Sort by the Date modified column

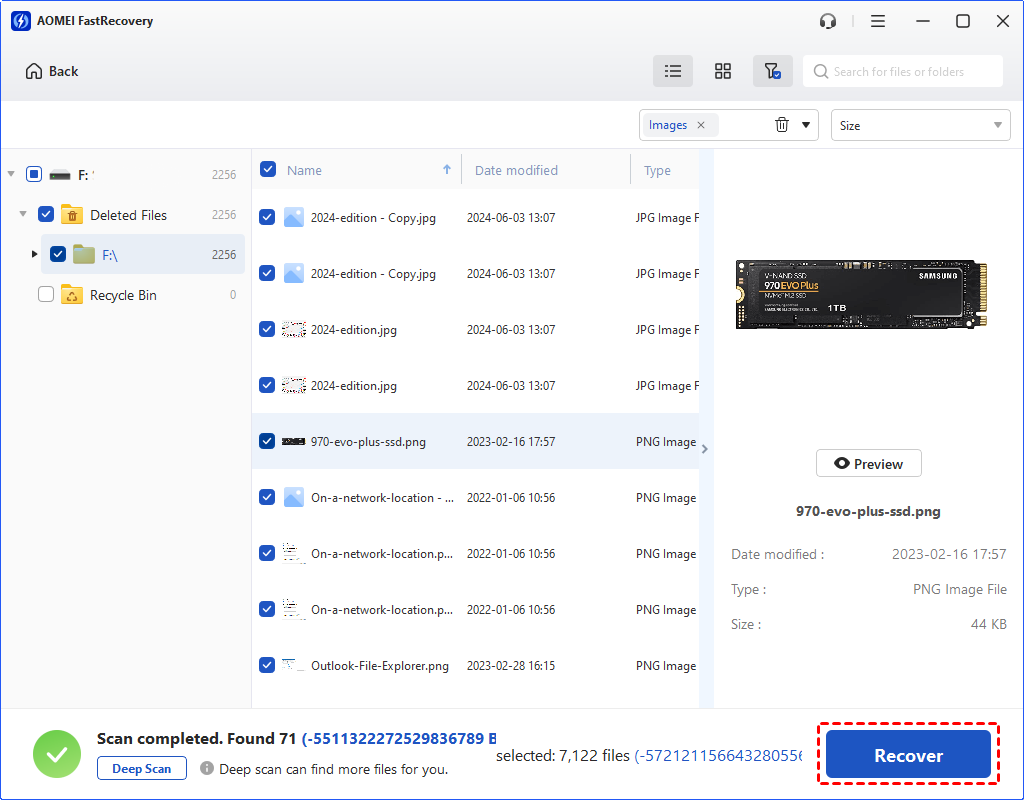coord(516,170)
